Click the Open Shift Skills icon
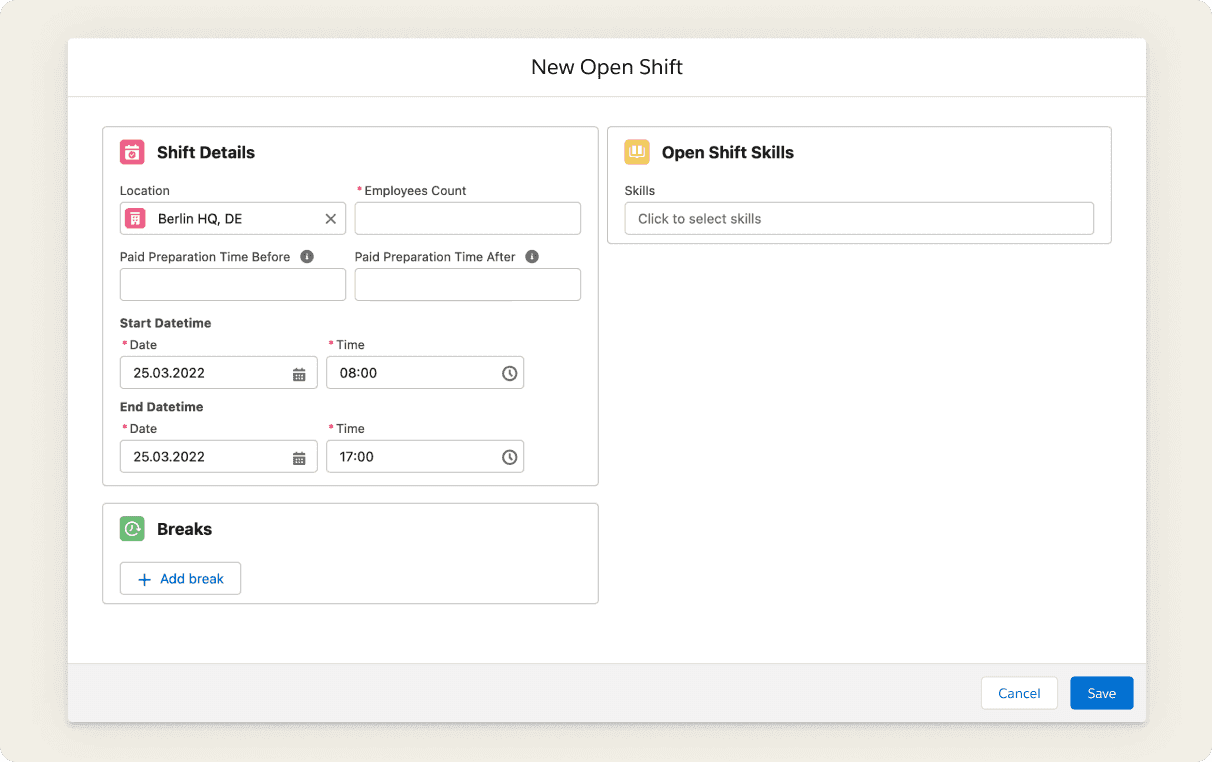This screenshot has width=1212, height=762. click(x=637, y=152)
